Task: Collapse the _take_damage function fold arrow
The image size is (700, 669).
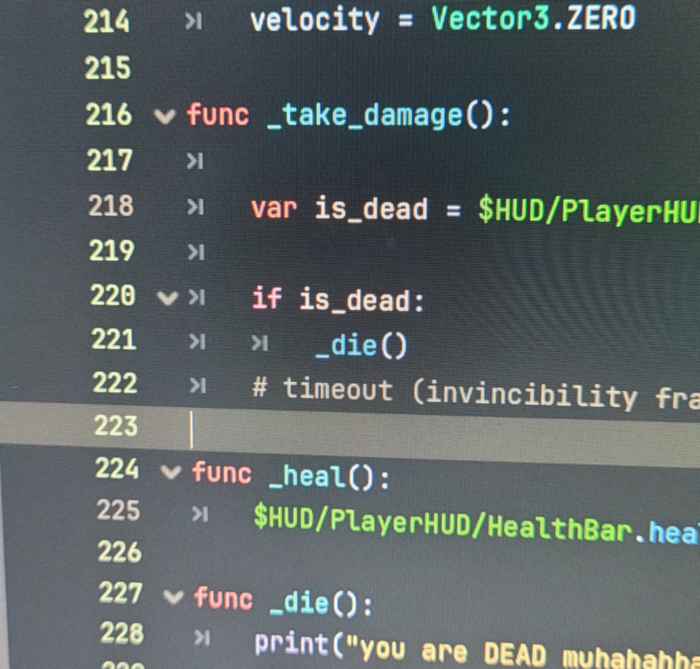Action: point(165,116)
